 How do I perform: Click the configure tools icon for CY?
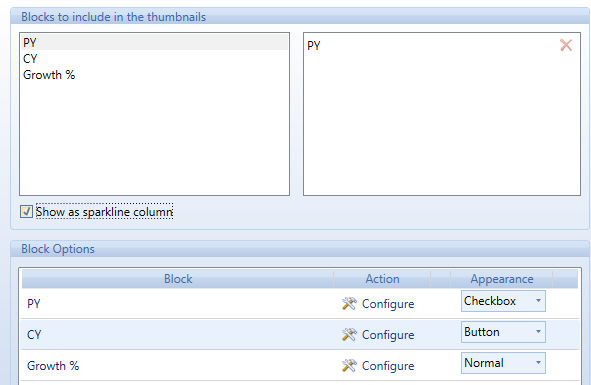(x=349, y=334)
